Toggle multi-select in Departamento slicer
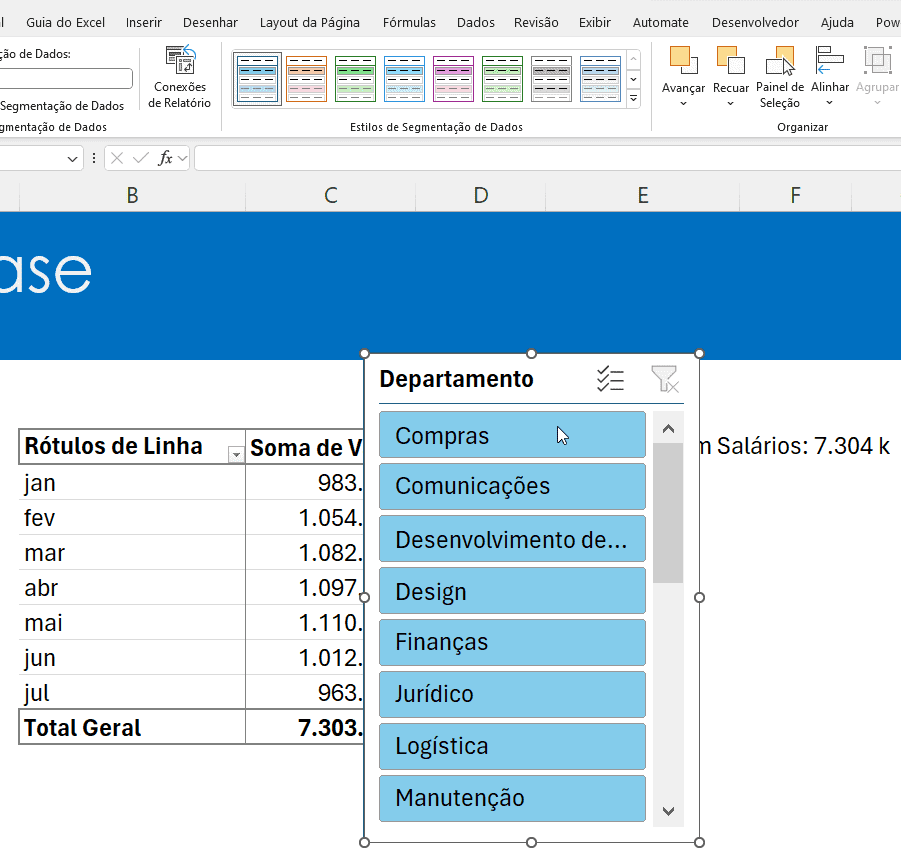 click(x=610, y=379)
